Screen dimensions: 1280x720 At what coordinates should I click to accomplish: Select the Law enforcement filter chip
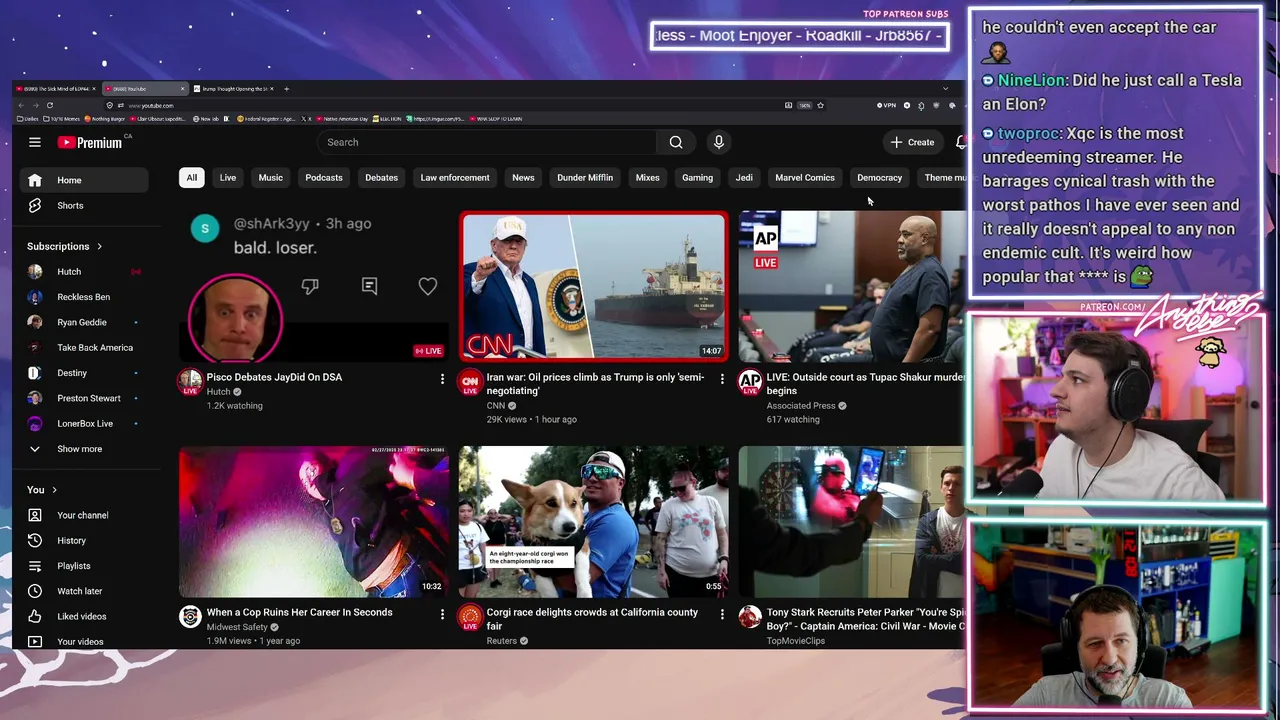[455, 178]
